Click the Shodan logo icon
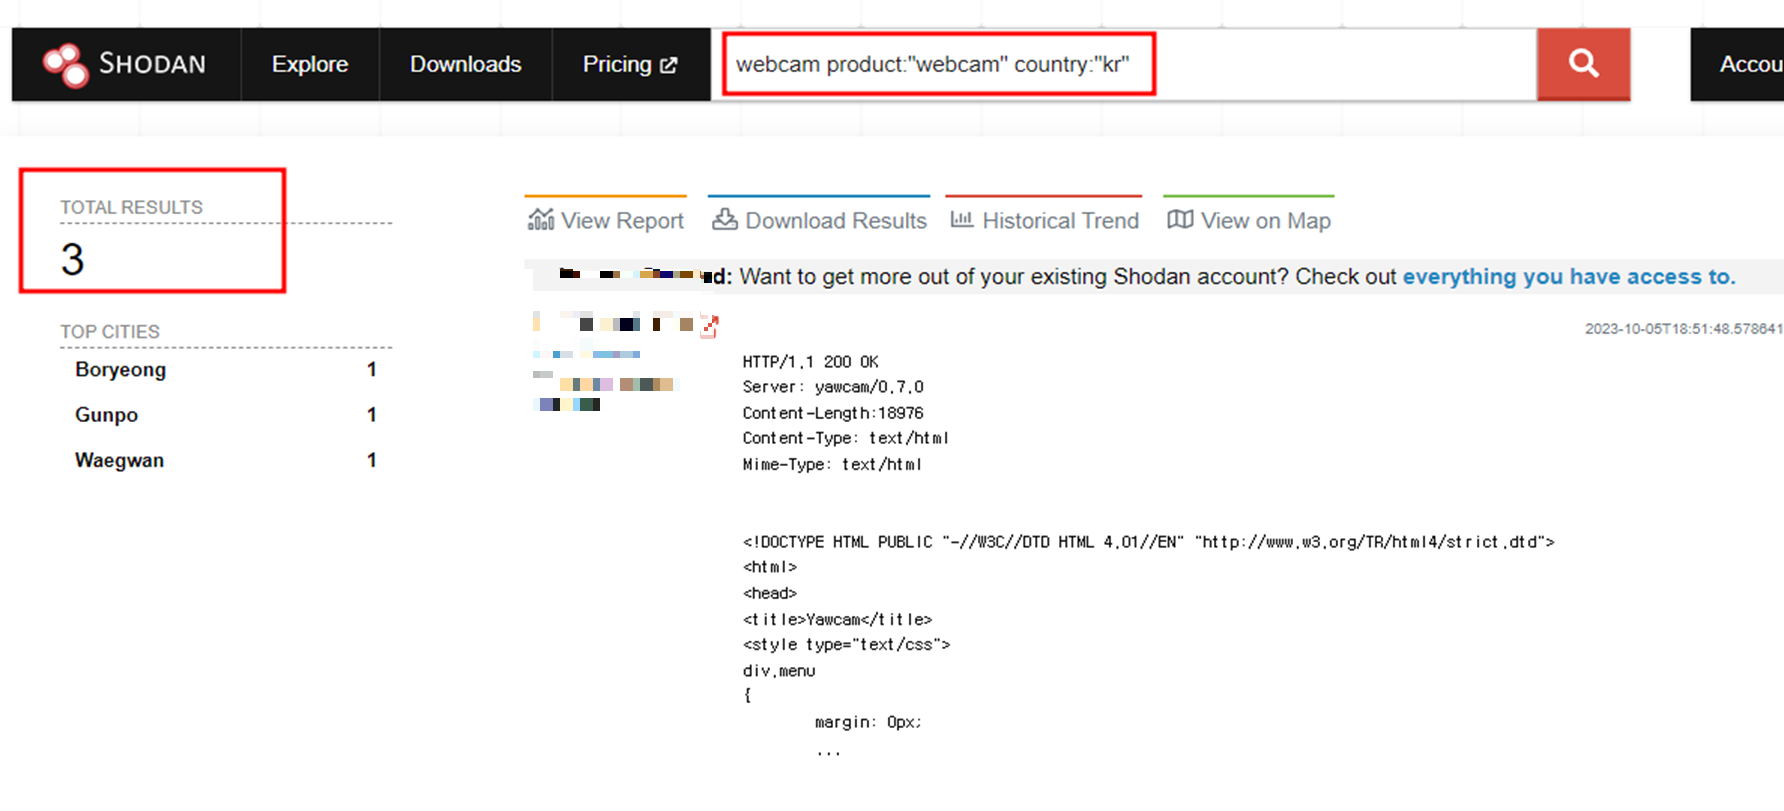Image resolution: width=1784 pixels, height=811 pixels. pyautogui.click(x=65, y=65)
